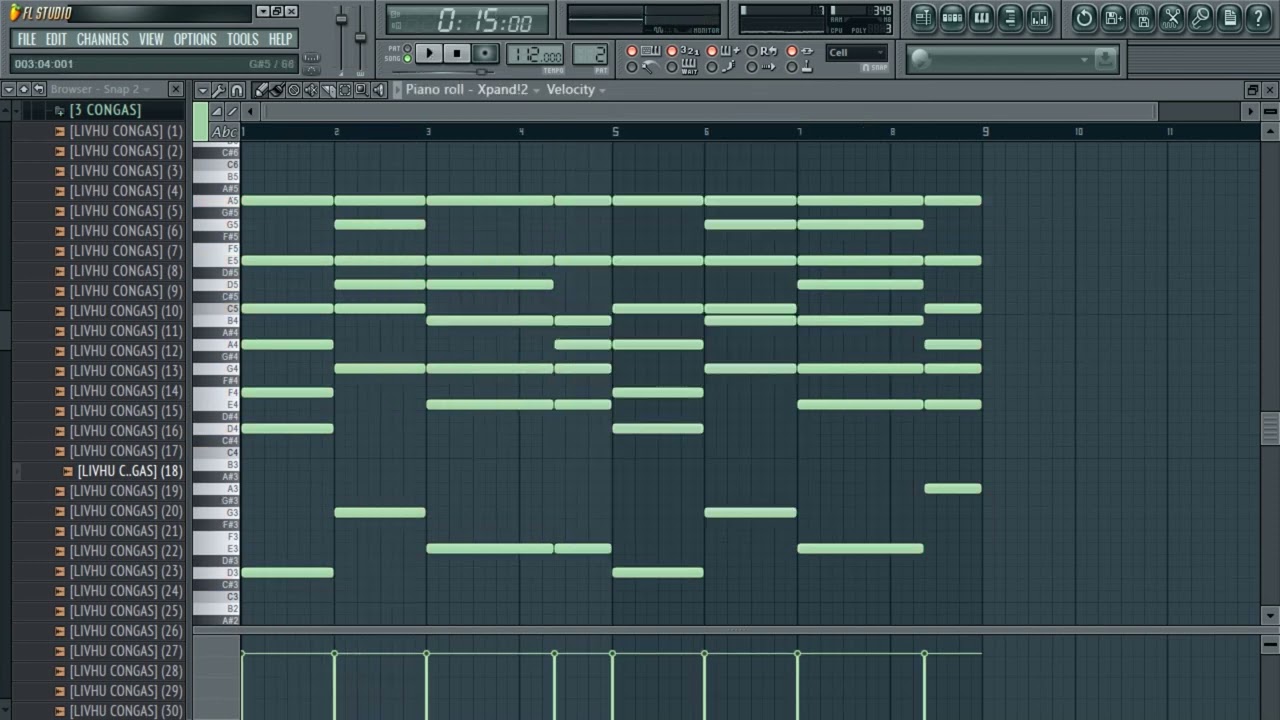This screenshot has width=1280, height=720.
Task: Toggle step editing mode LED
Action: (712, 67)
